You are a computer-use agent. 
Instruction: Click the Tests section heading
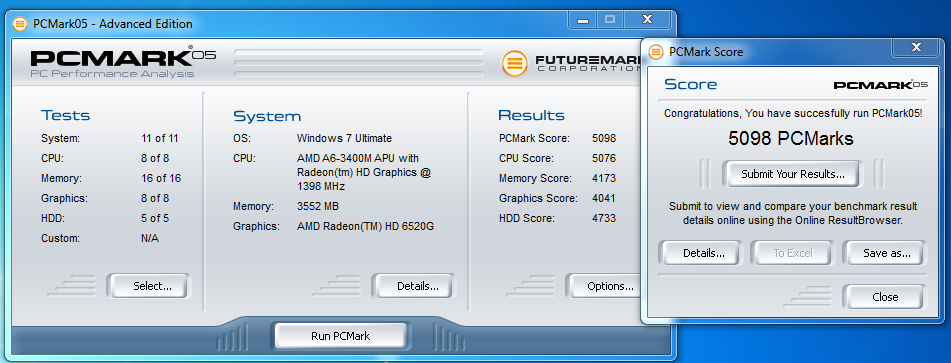66,115
